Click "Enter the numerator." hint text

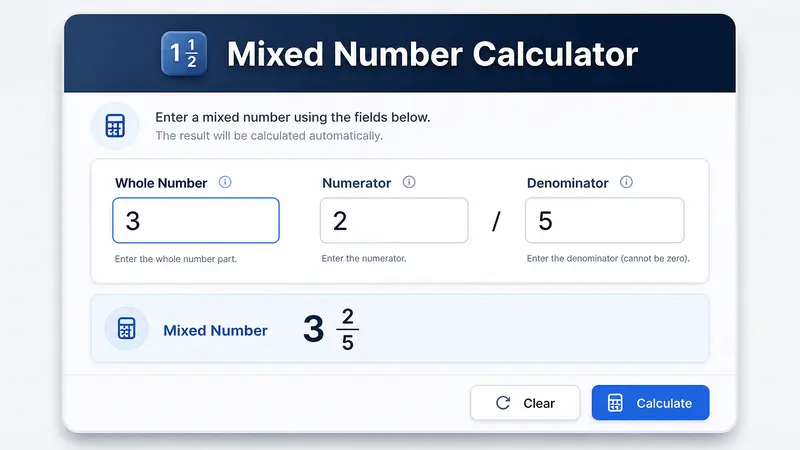[364, 259]
